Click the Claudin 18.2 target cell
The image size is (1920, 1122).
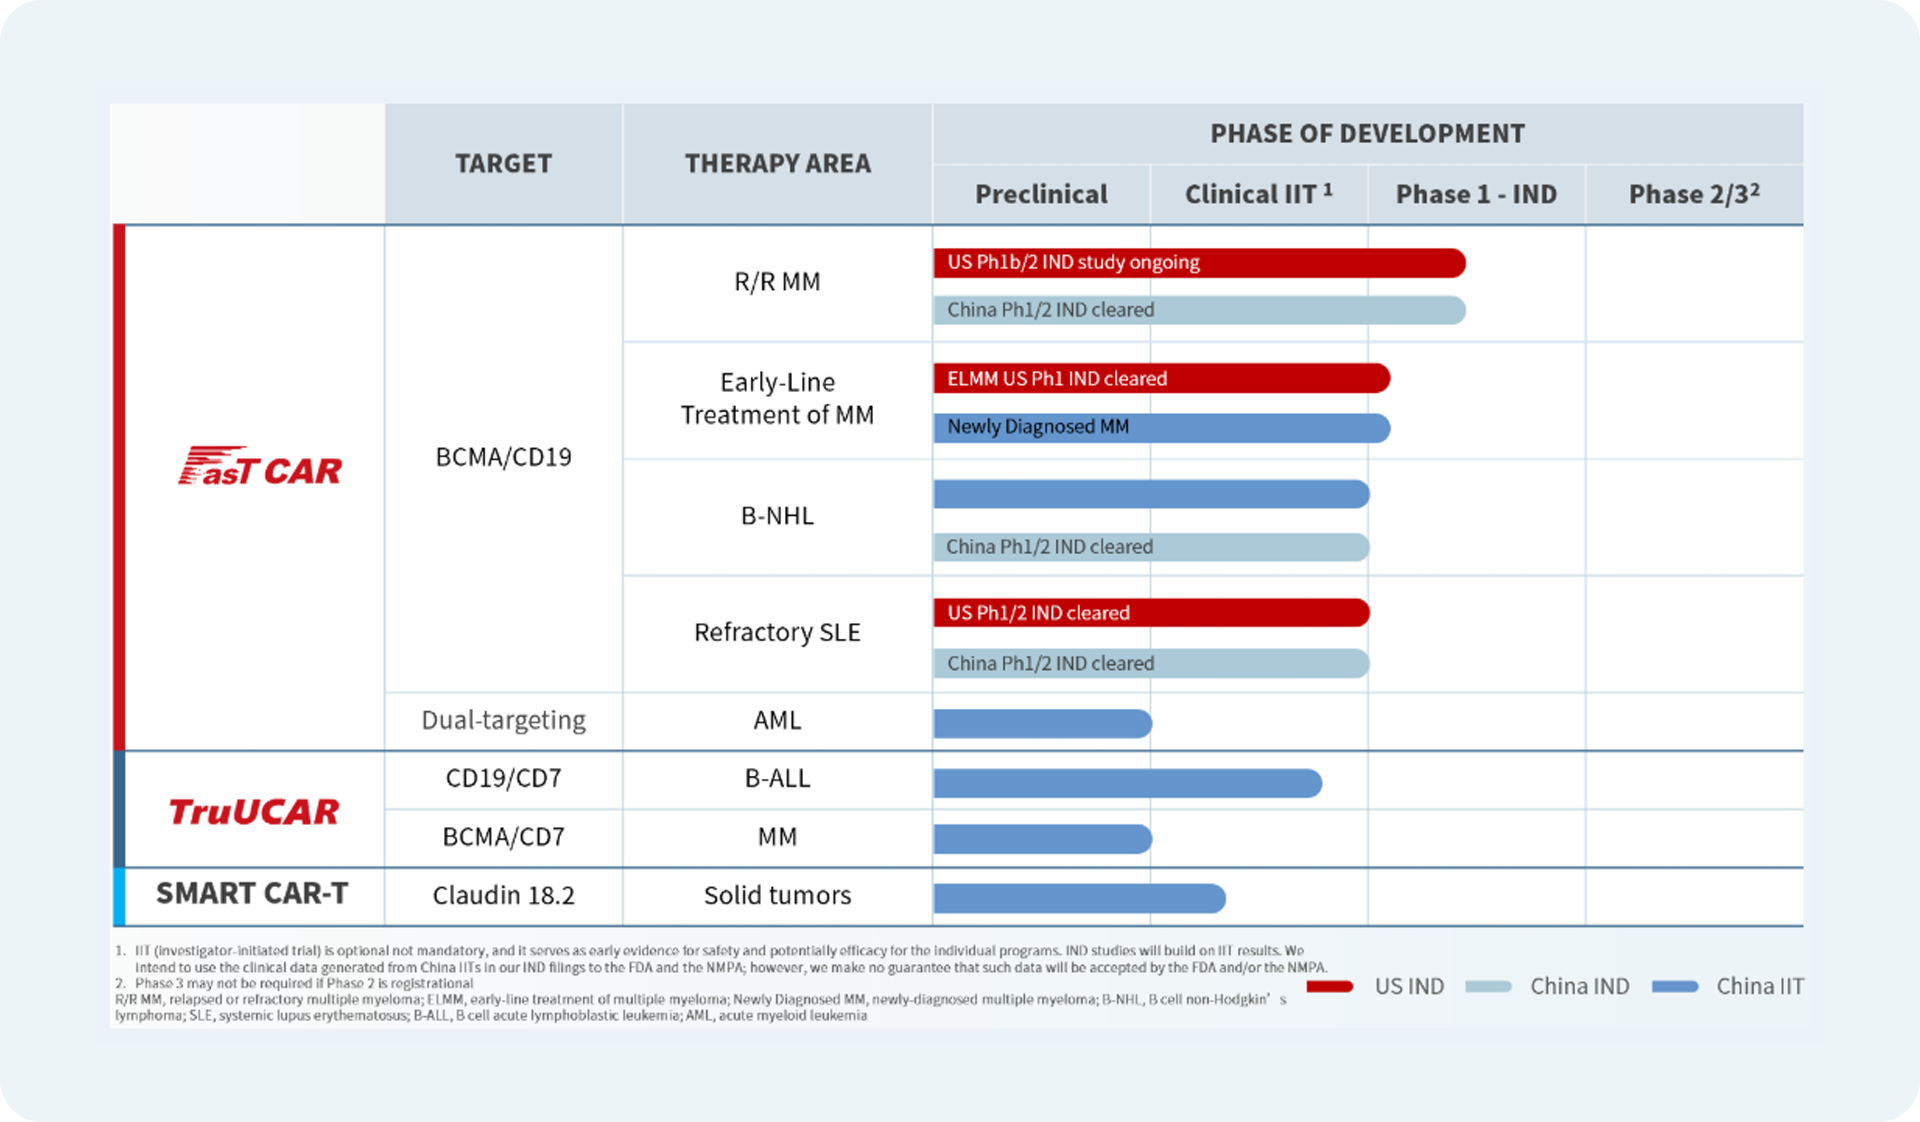(x=504, y=895)
